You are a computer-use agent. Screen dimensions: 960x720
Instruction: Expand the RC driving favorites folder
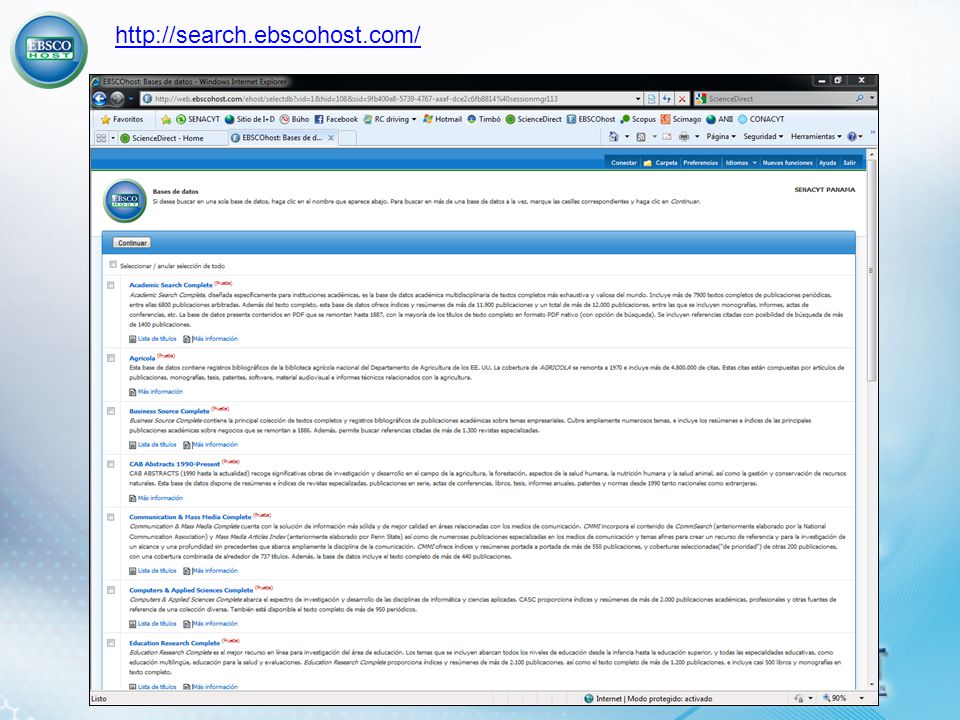tap(389, 119)
